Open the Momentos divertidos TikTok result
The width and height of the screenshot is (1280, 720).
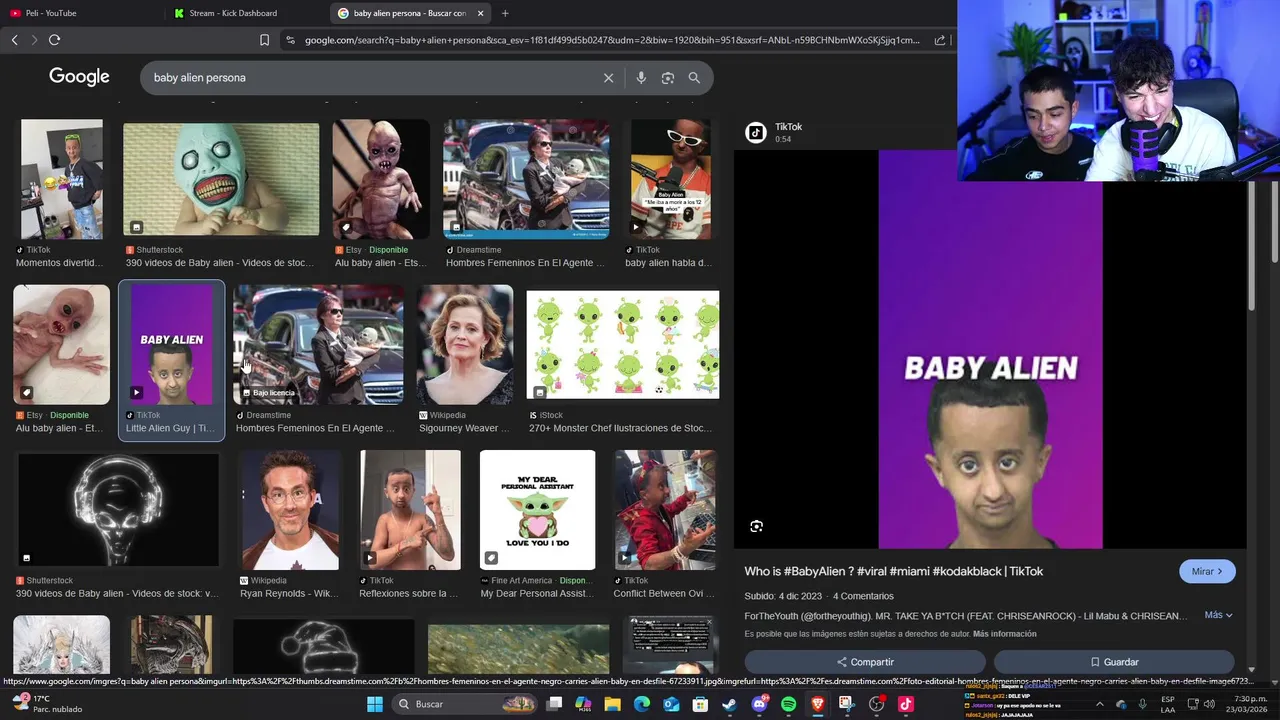pos(62,179)
